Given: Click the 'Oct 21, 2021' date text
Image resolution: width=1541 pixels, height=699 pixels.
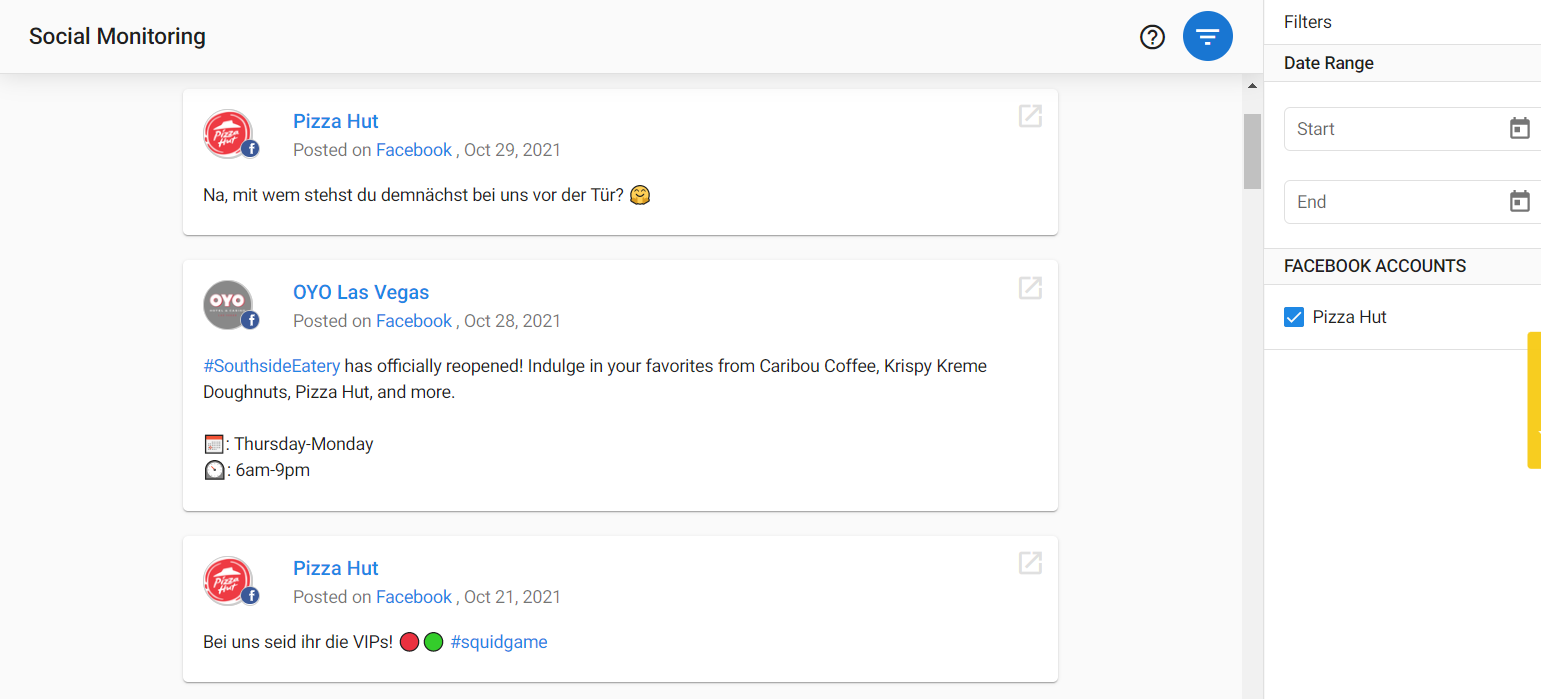Looking at the screenshot, I should coord(512,597).
